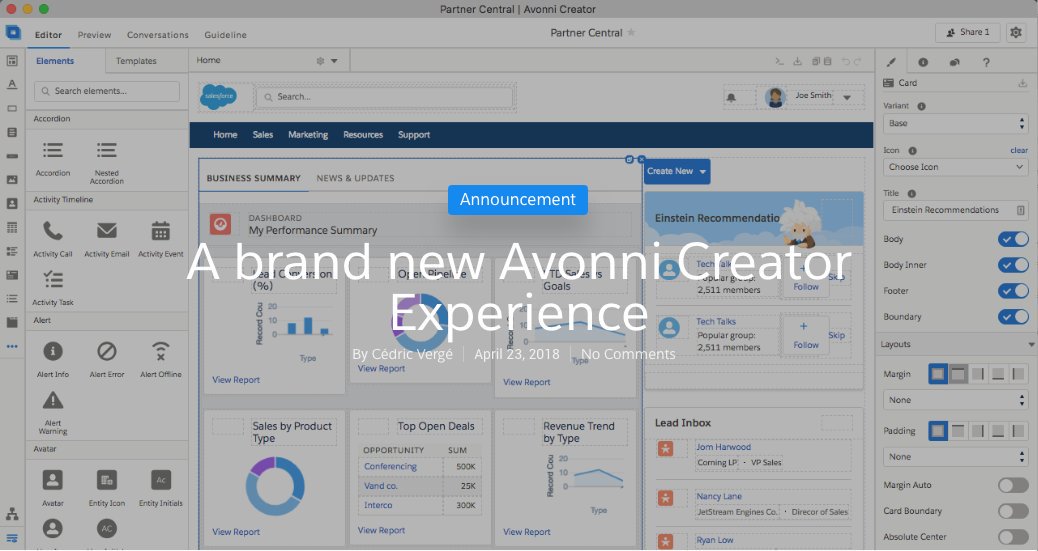The height and width of the screenshot is (551, 1038).
Task: Click the download icon in canvas toolbar
Action: [798, 61]
